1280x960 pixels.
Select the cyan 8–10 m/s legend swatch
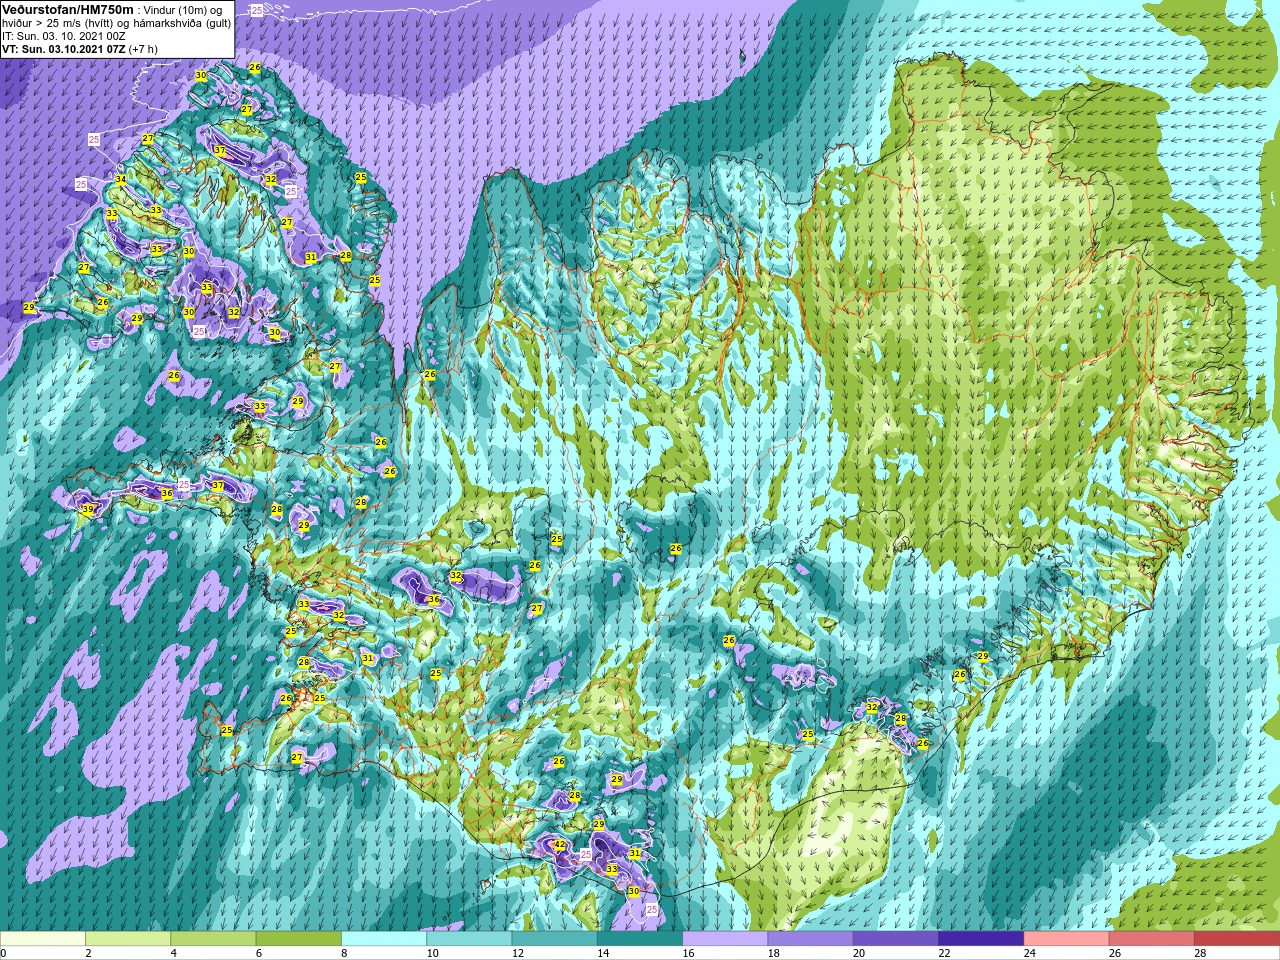coord(384,939)
